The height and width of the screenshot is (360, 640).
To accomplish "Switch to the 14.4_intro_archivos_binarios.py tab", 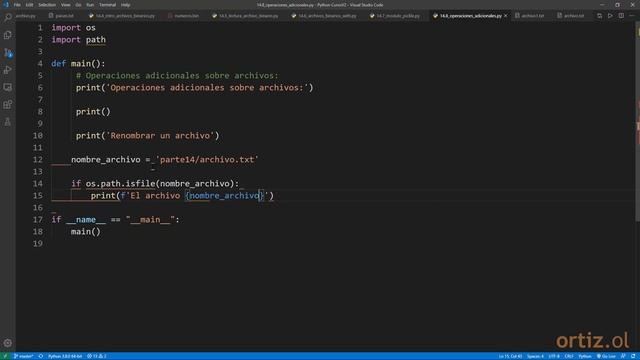I will (x=122, y=16).
